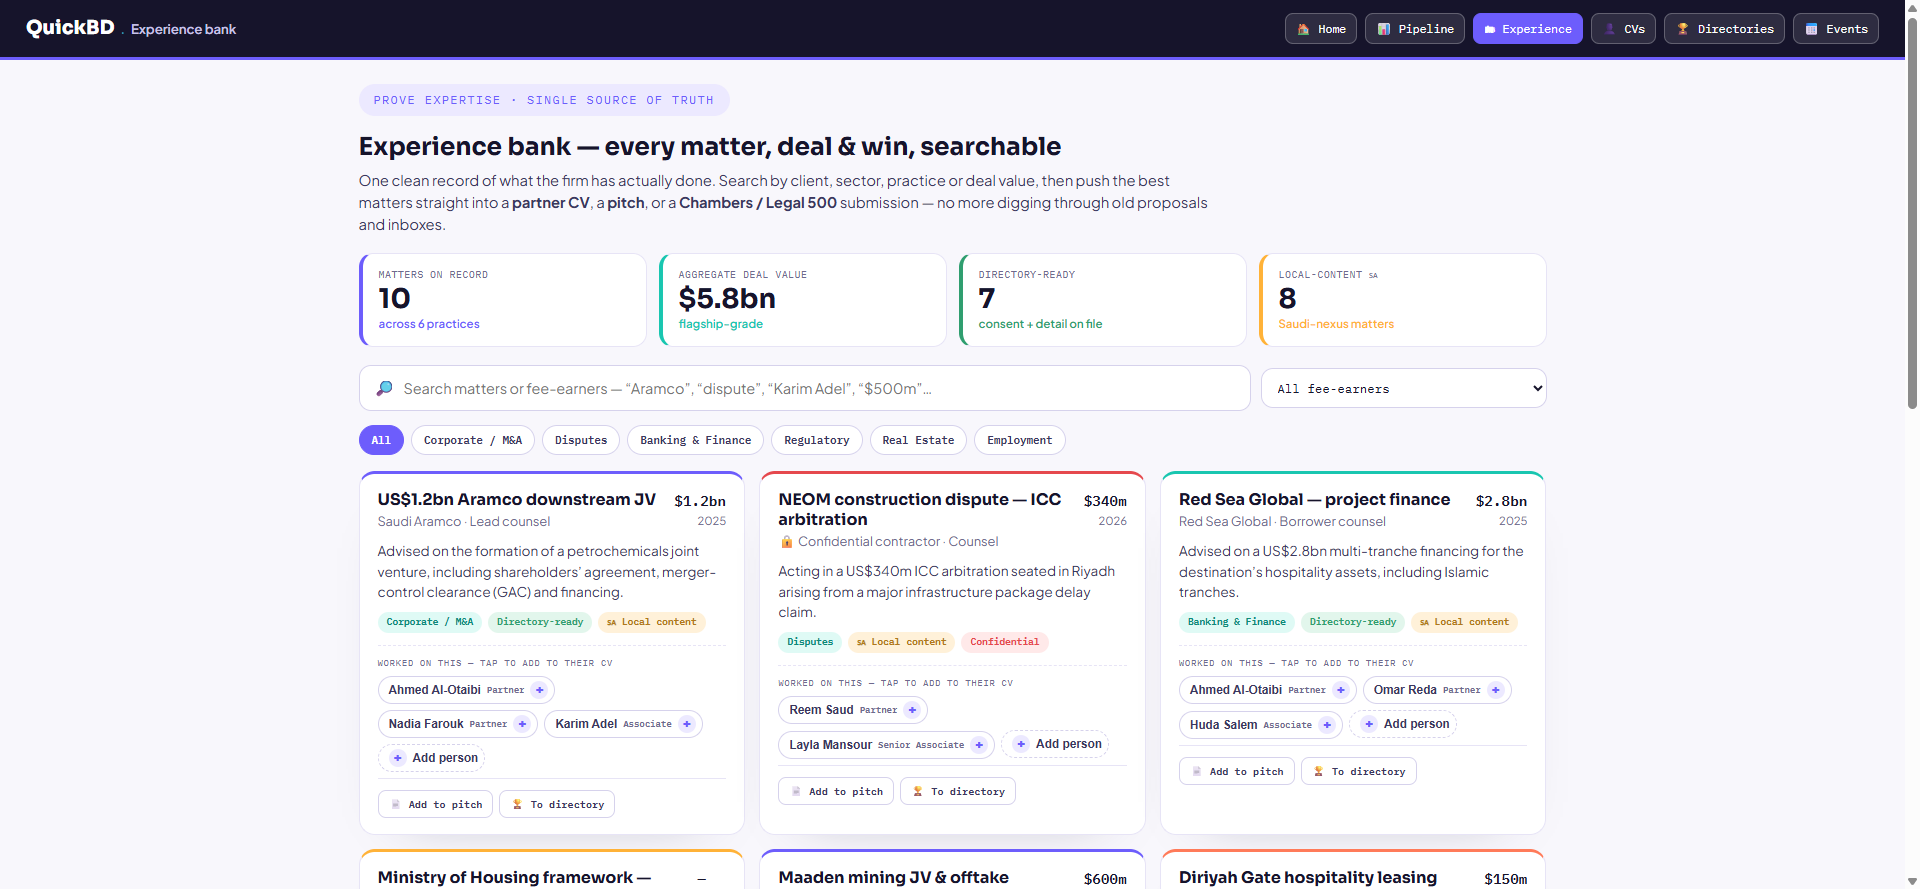Click the 'Diriyah Gate hospitality leasing' title
Viewport: 1920px width, 889px height.
pyautogui.click(x=1308, y=877)
